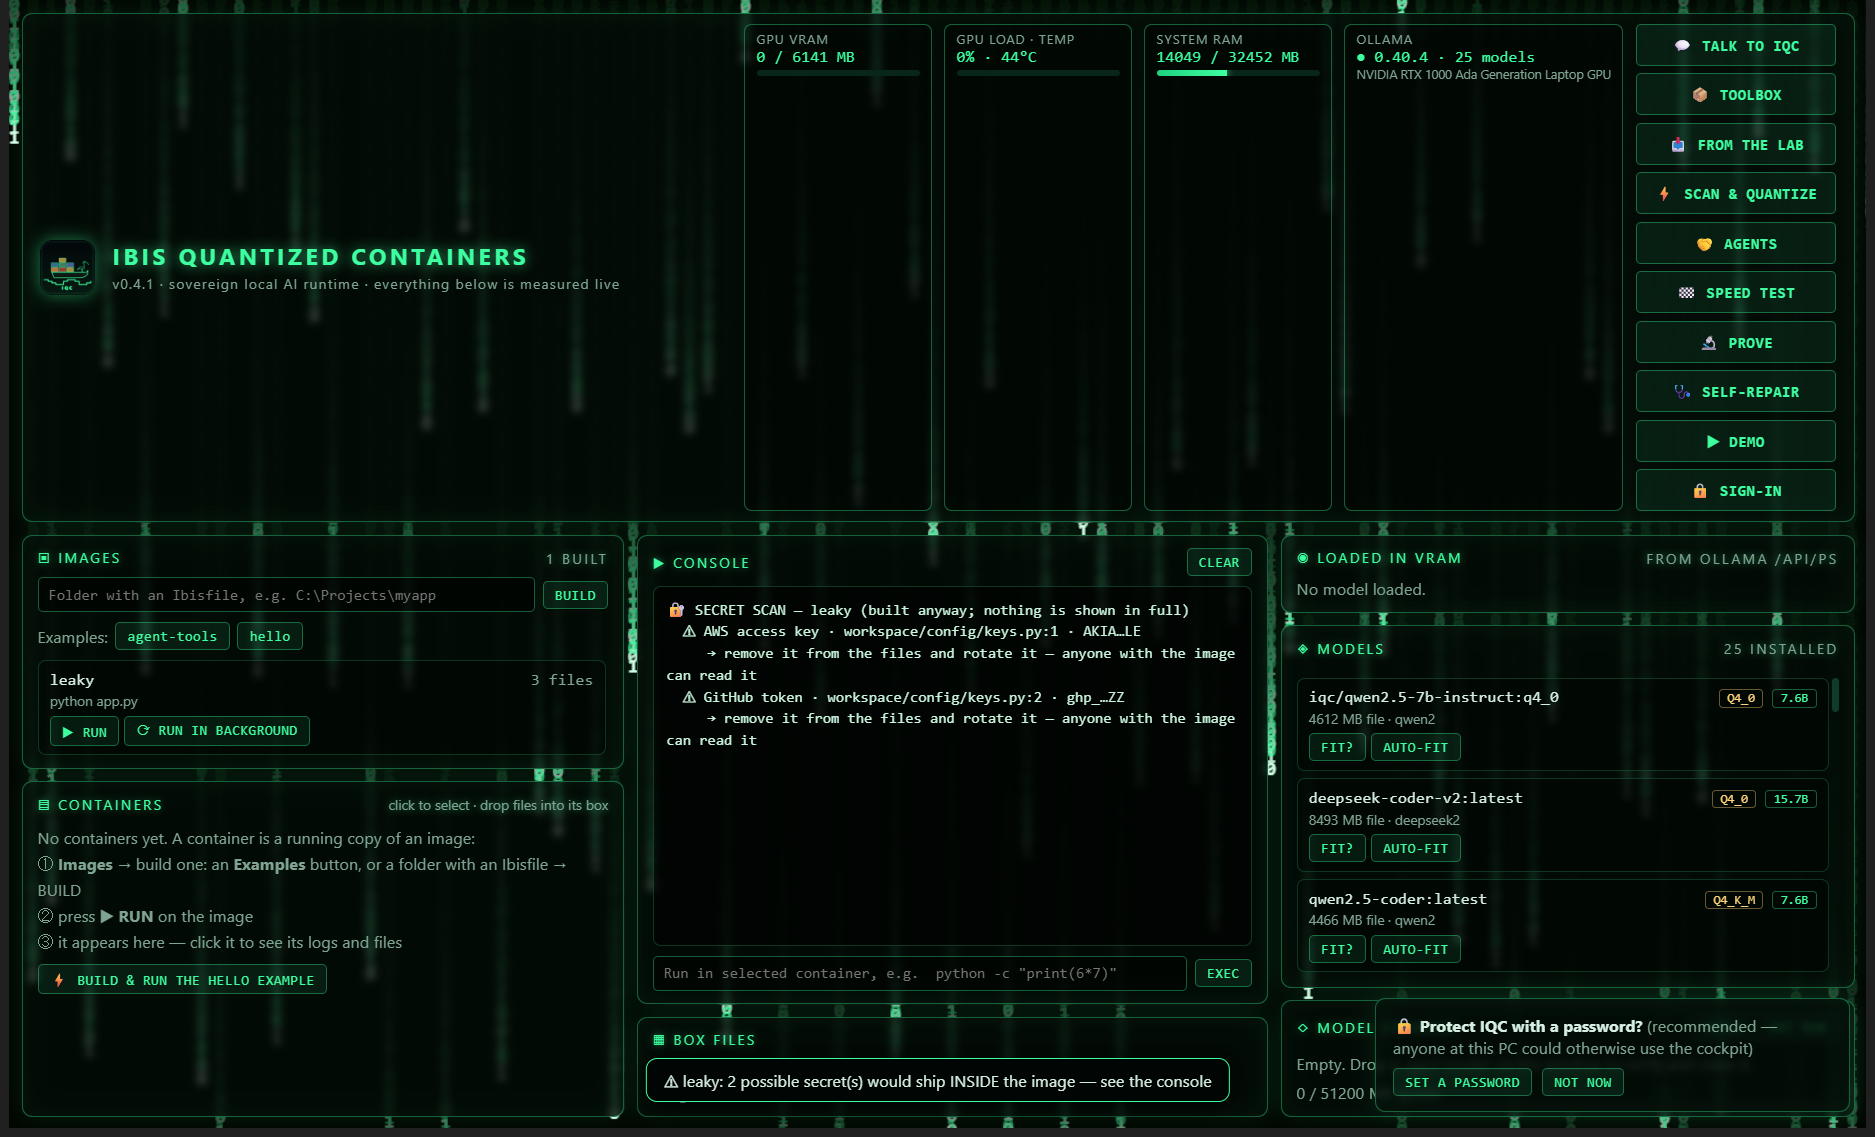Check FIT? for qwen2.5-coder:latest
Image resolution: width=1875 pixels, height=1137 pixels.
tap(1337, 949)
